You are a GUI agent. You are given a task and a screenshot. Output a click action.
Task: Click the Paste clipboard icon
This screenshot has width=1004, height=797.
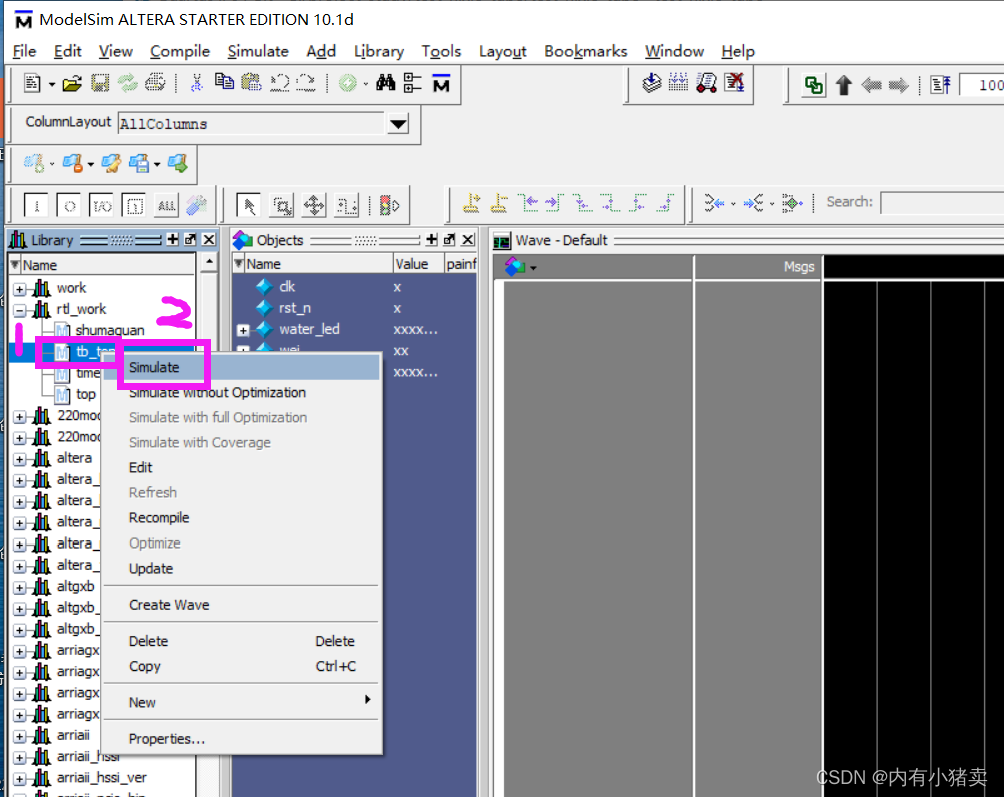pyautogui.click(x=251, y=82)
